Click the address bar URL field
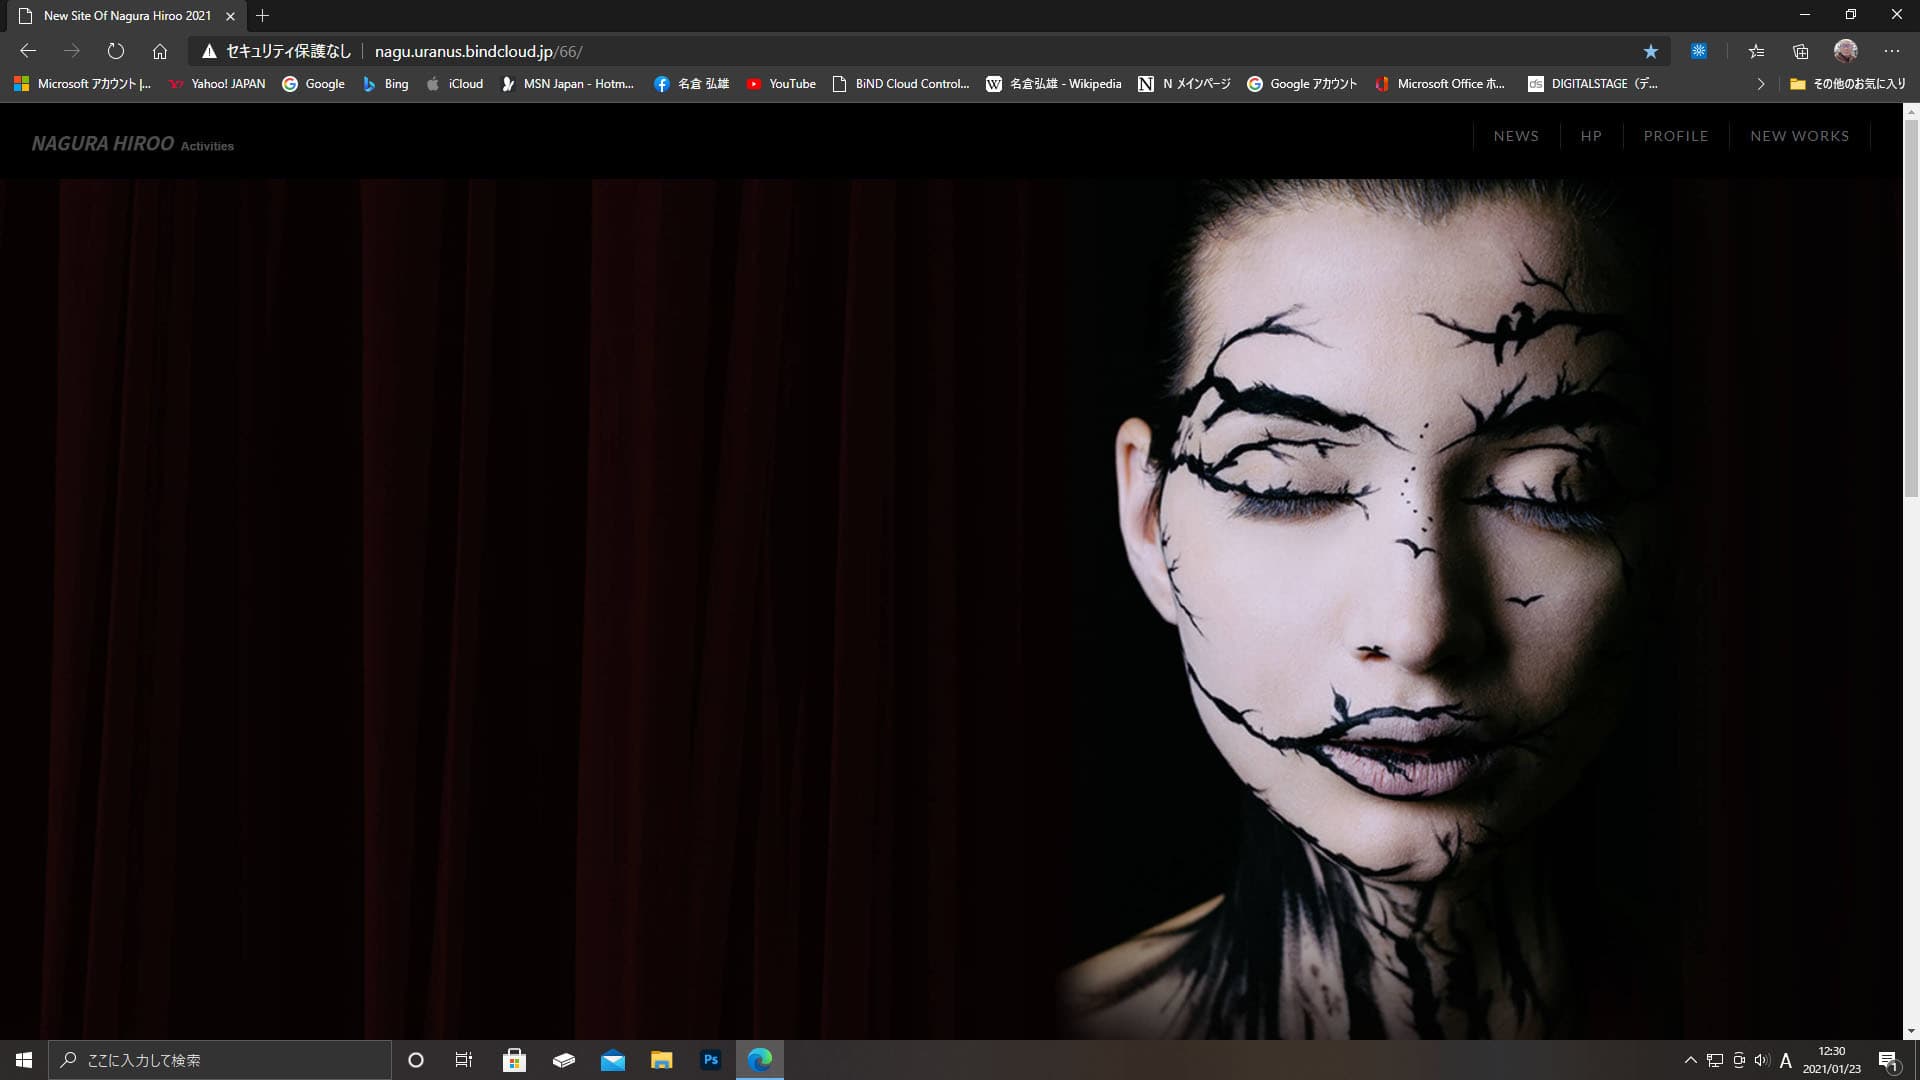Viewport: 1920px width, 1080px height. pos(900,51)
